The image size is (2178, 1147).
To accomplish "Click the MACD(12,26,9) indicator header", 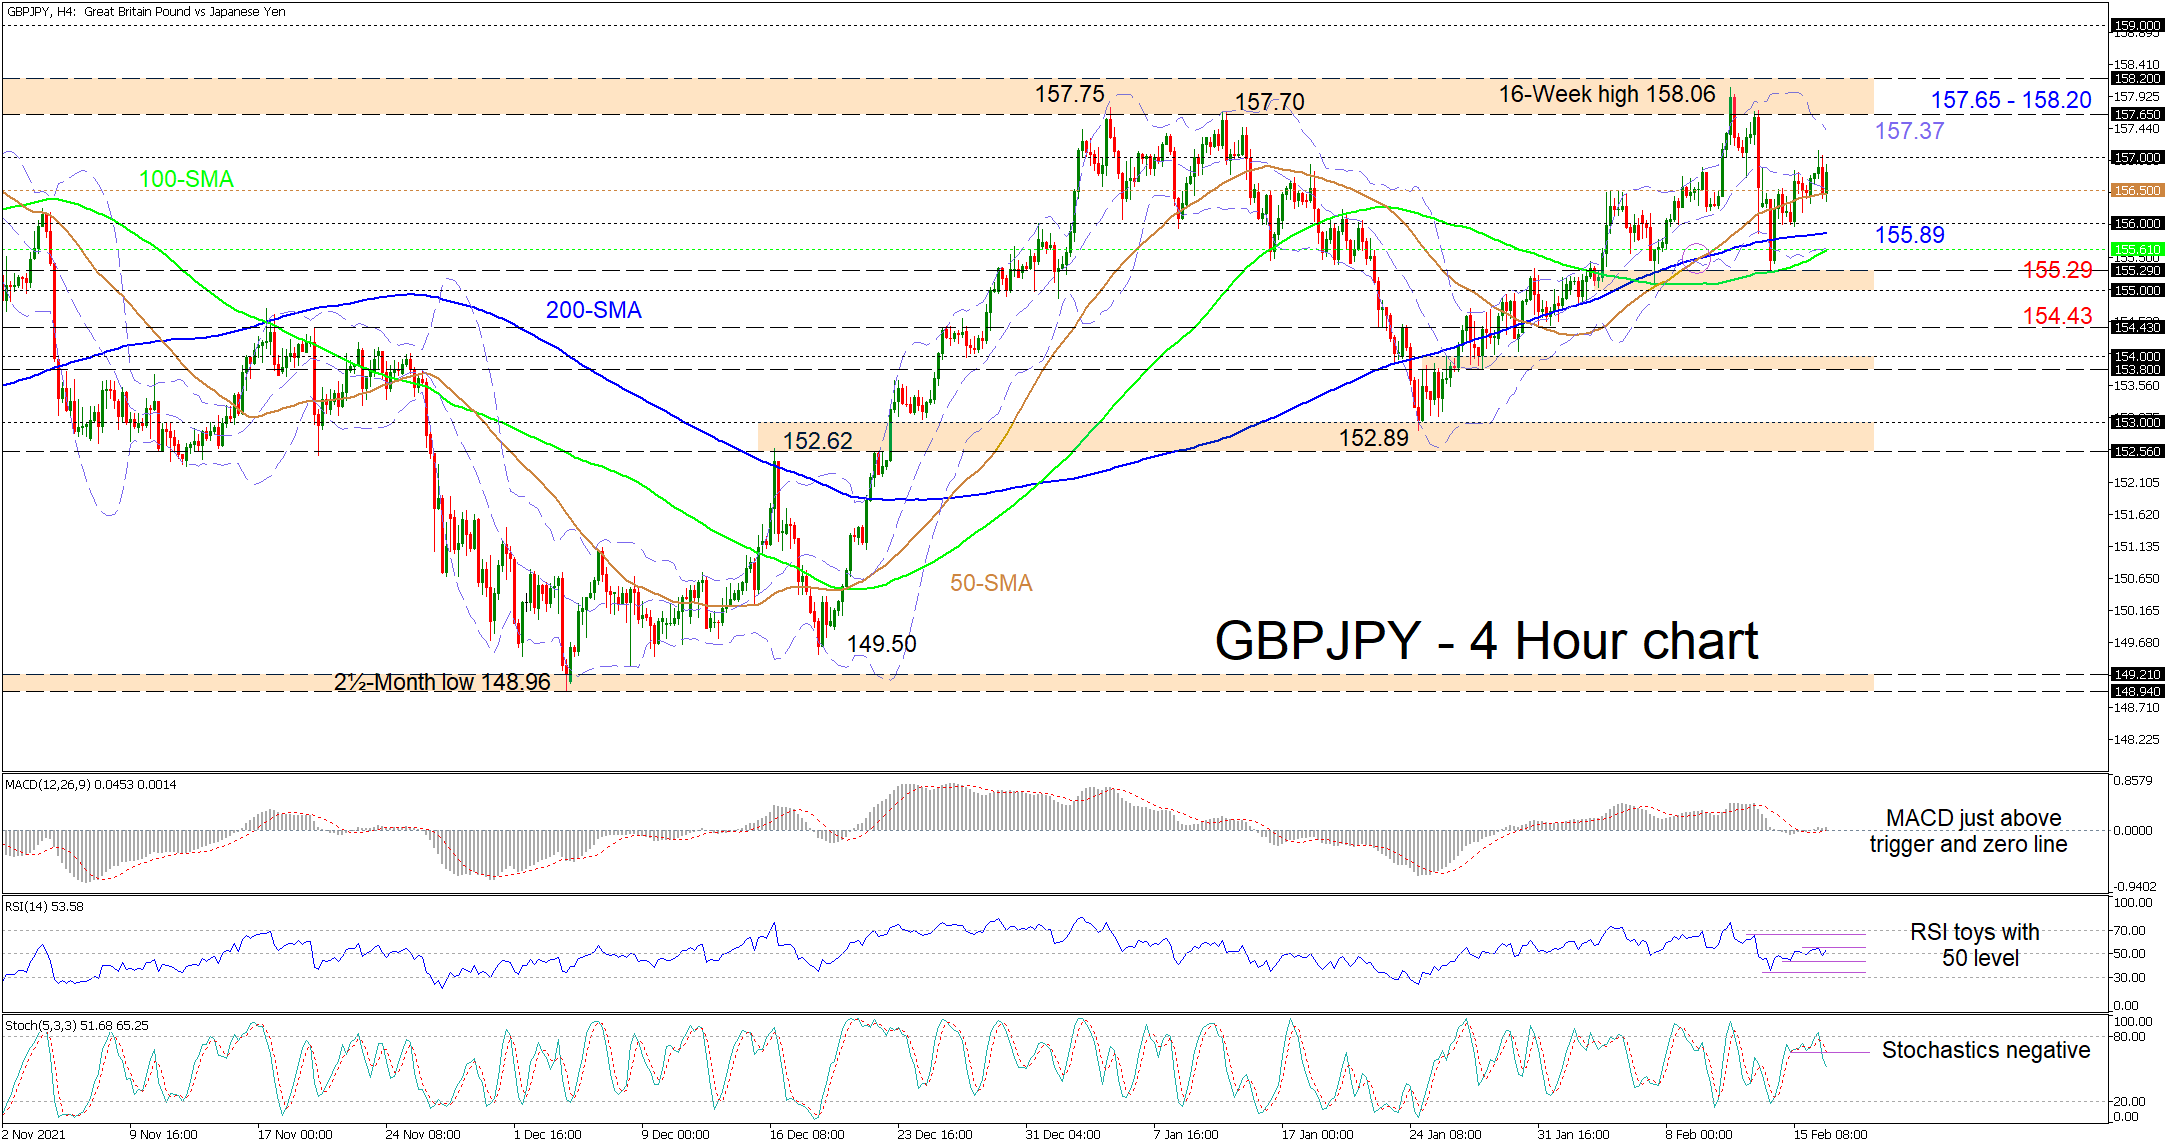I will coord(90,785).
